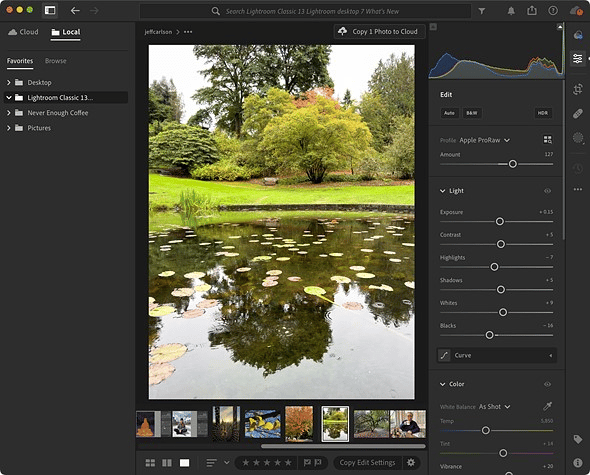Viewport: 590px width, 475px height.
Task: Toggle the left panel sidebar icon
Action: pyautogui.click(x=50, y=10)
